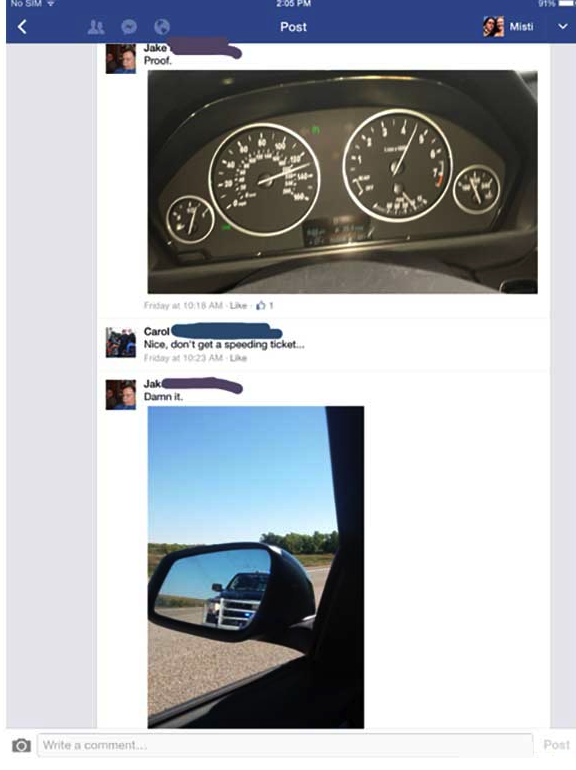The image size is (576, 770).
Task: View Carol's profile avatar
Action: (121, 342)
